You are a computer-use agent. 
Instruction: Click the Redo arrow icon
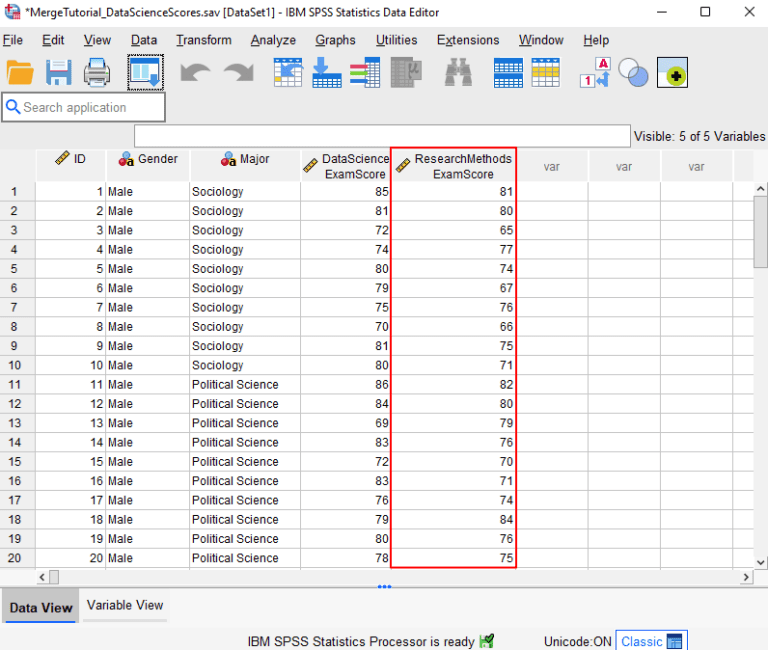click(x=239, y=73)
